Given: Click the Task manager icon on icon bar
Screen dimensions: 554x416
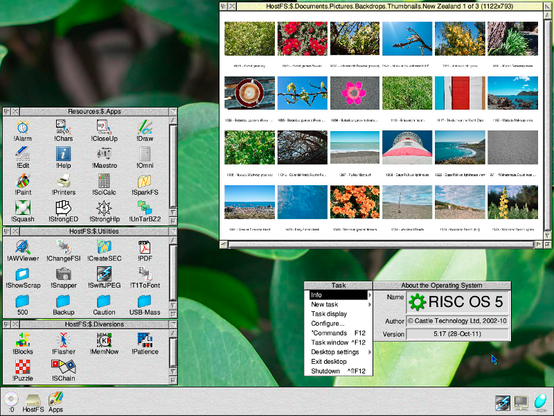Looking at the screenshot, I should [541, 402].
